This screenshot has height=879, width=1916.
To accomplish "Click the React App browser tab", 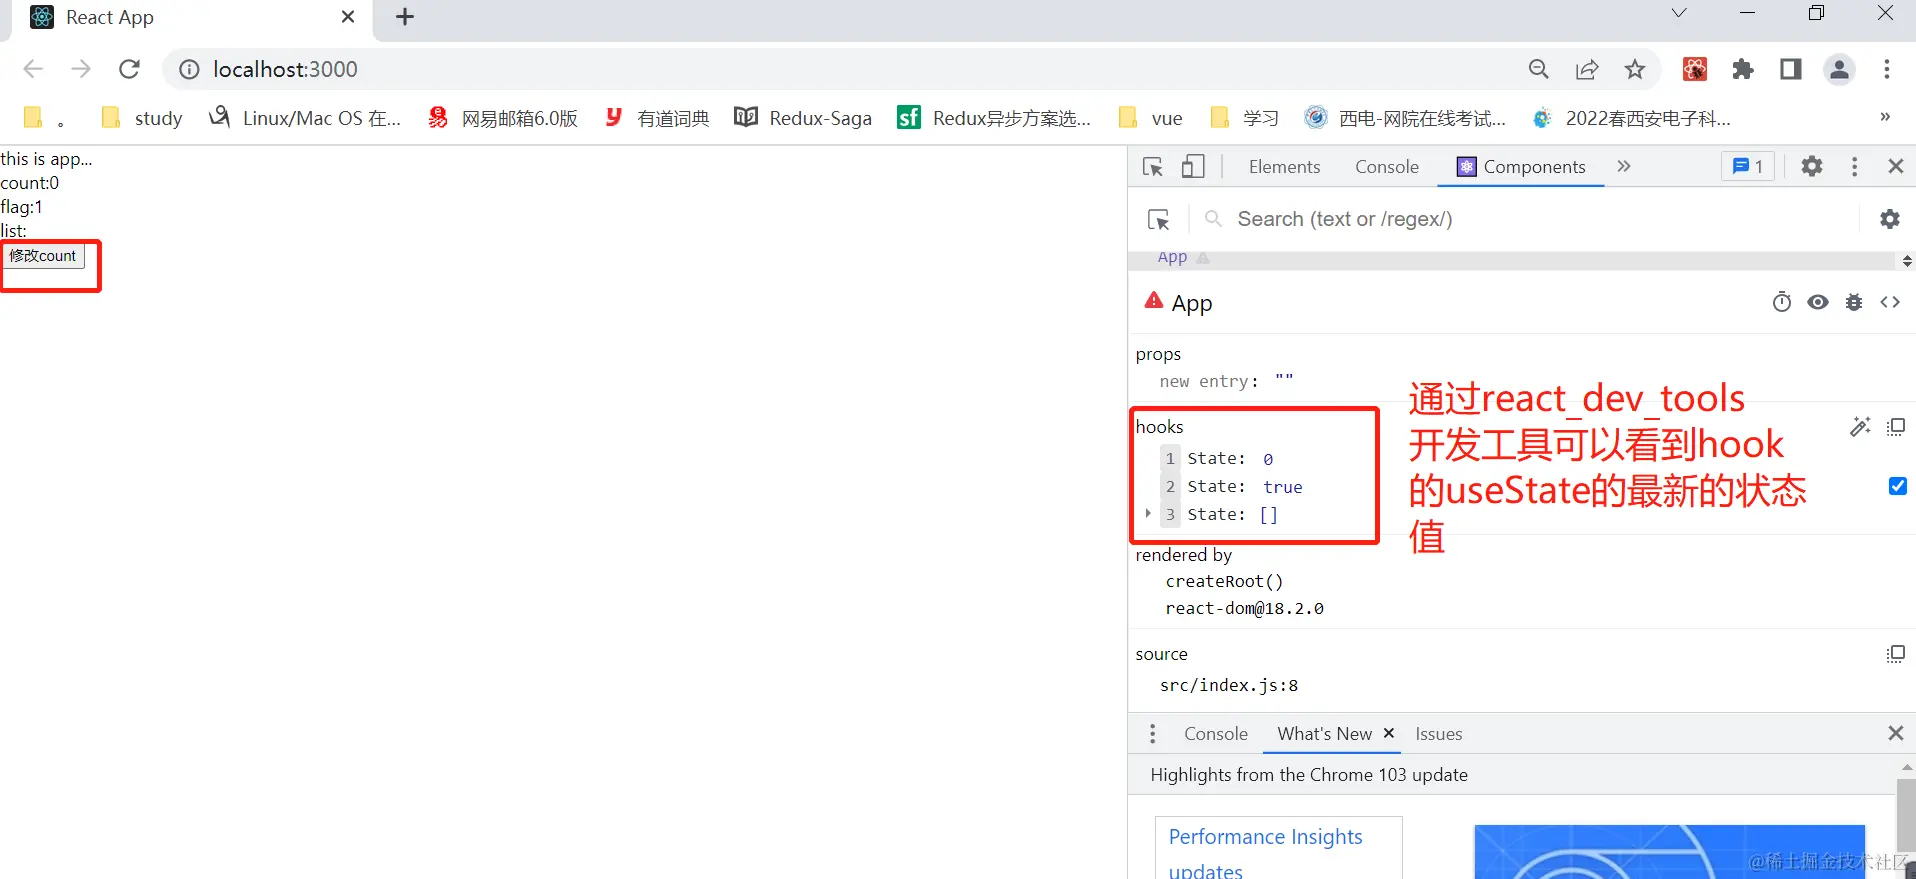I will point(190,18).
